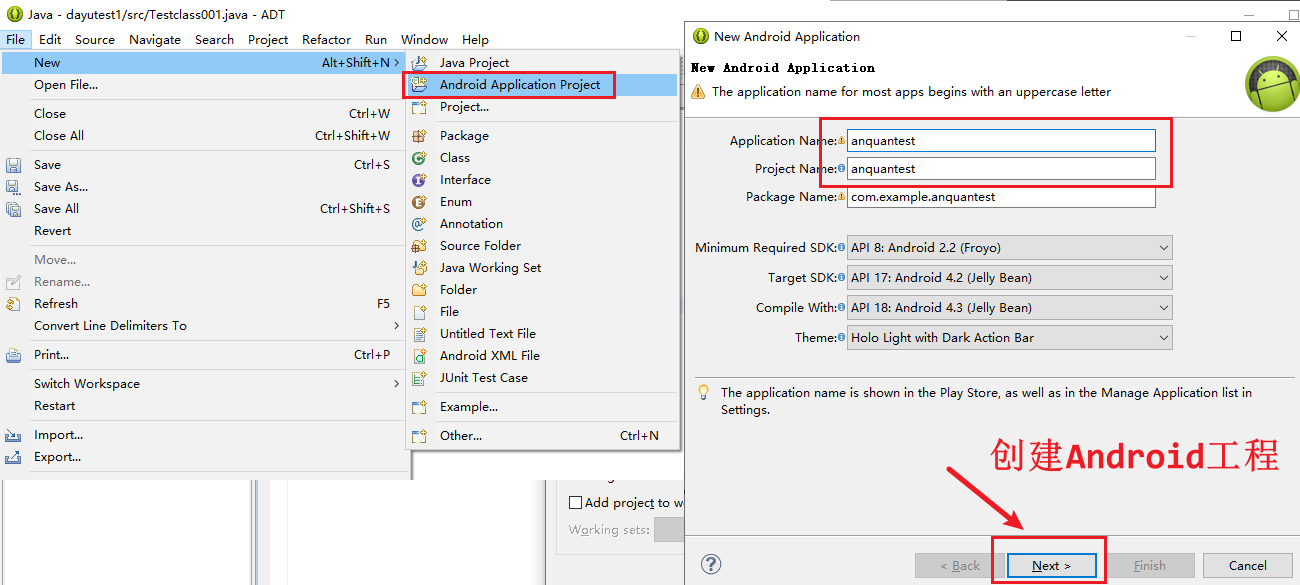Choose Revert from File menu
The image size is (1300, 585).
pyautogui.click(x=203, y=231)
